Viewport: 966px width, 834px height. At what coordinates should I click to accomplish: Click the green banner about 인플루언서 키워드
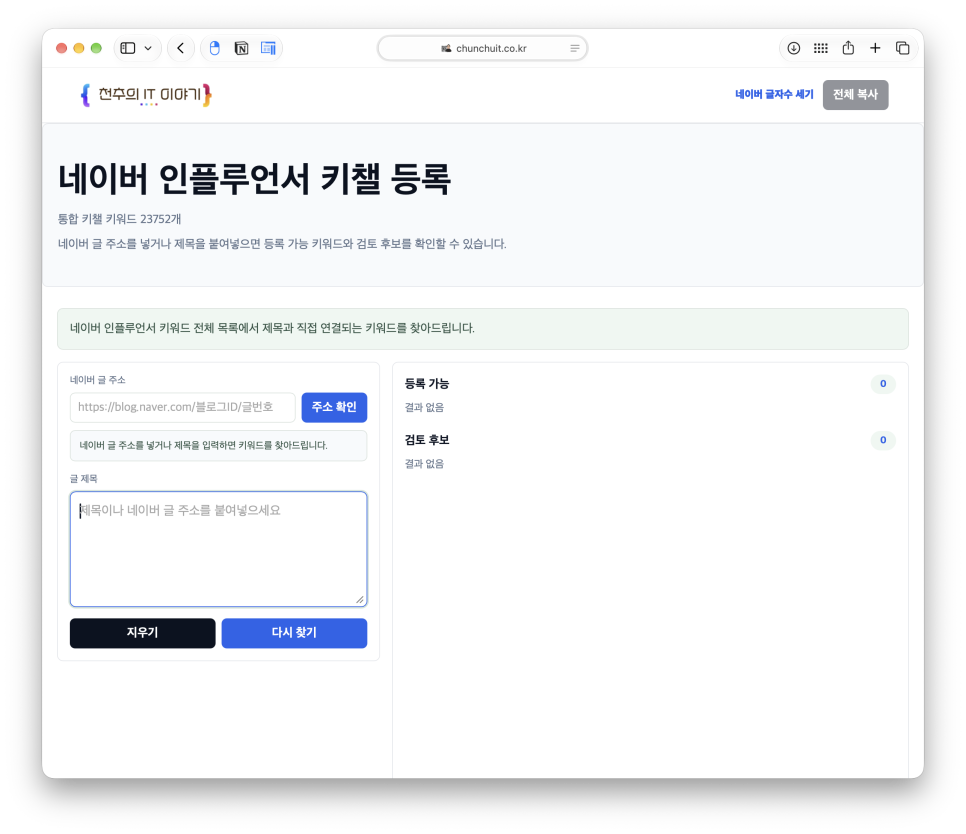pyautogui.click(x=482, y=328)
